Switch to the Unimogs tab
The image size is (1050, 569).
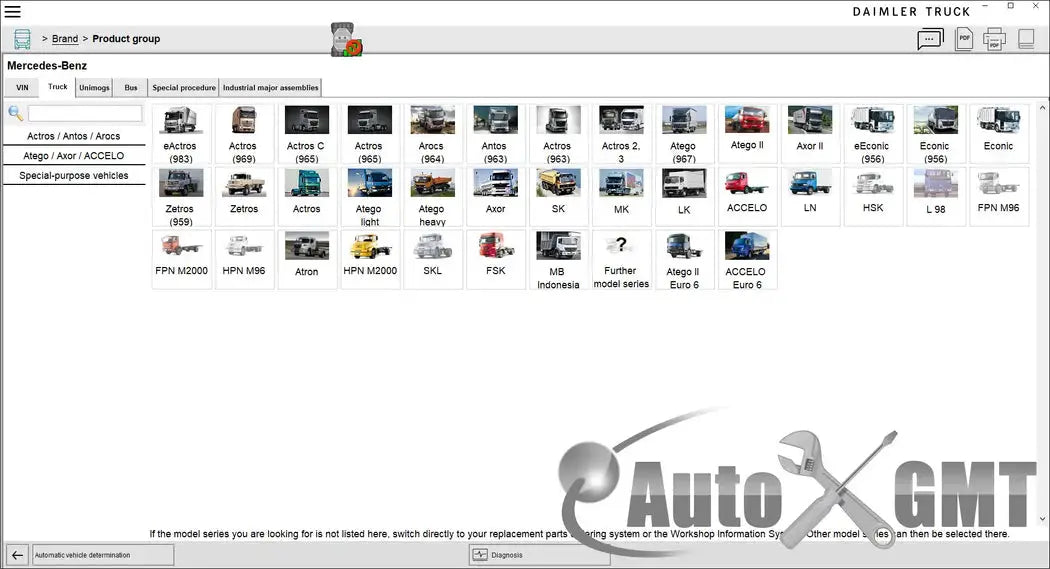point(94,88)
